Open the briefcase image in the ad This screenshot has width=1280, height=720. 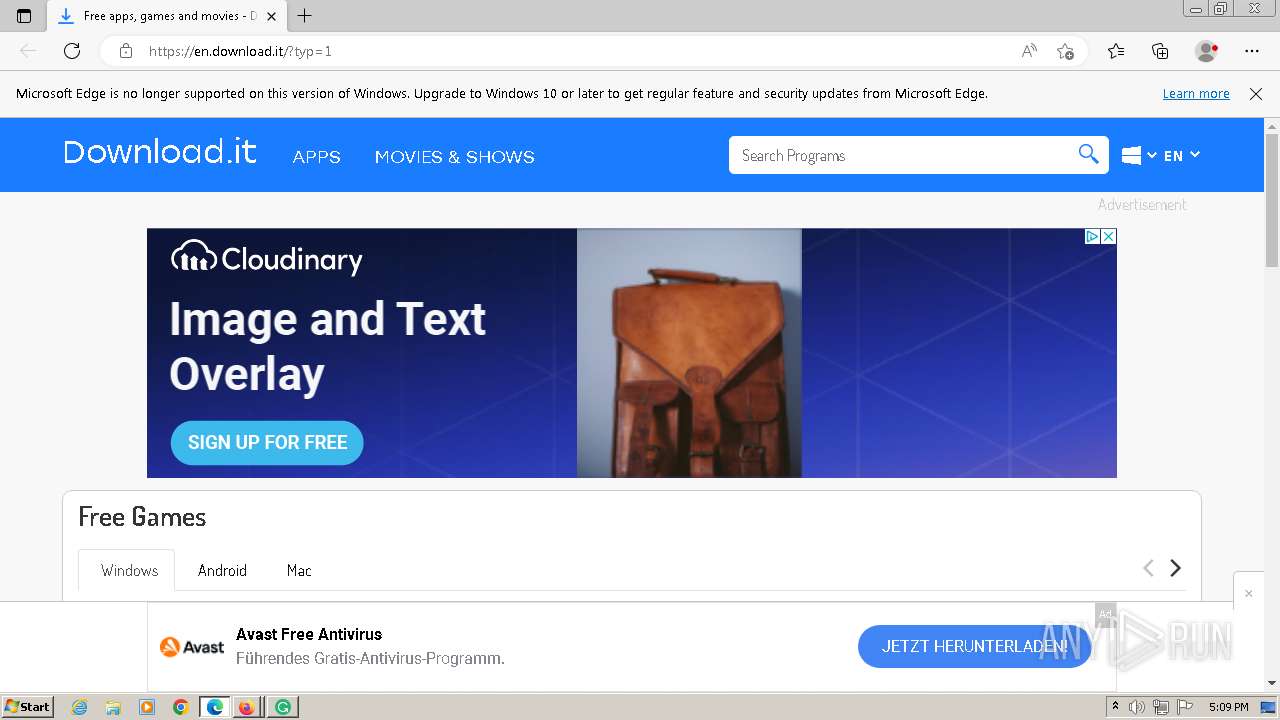click(689, 353)
